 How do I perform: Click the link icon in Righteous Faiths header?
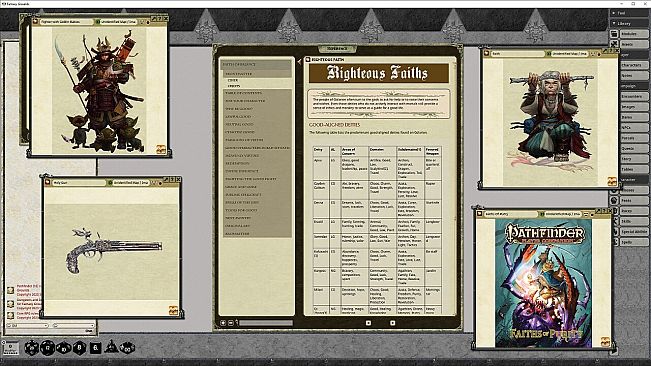tap(308, 60)
